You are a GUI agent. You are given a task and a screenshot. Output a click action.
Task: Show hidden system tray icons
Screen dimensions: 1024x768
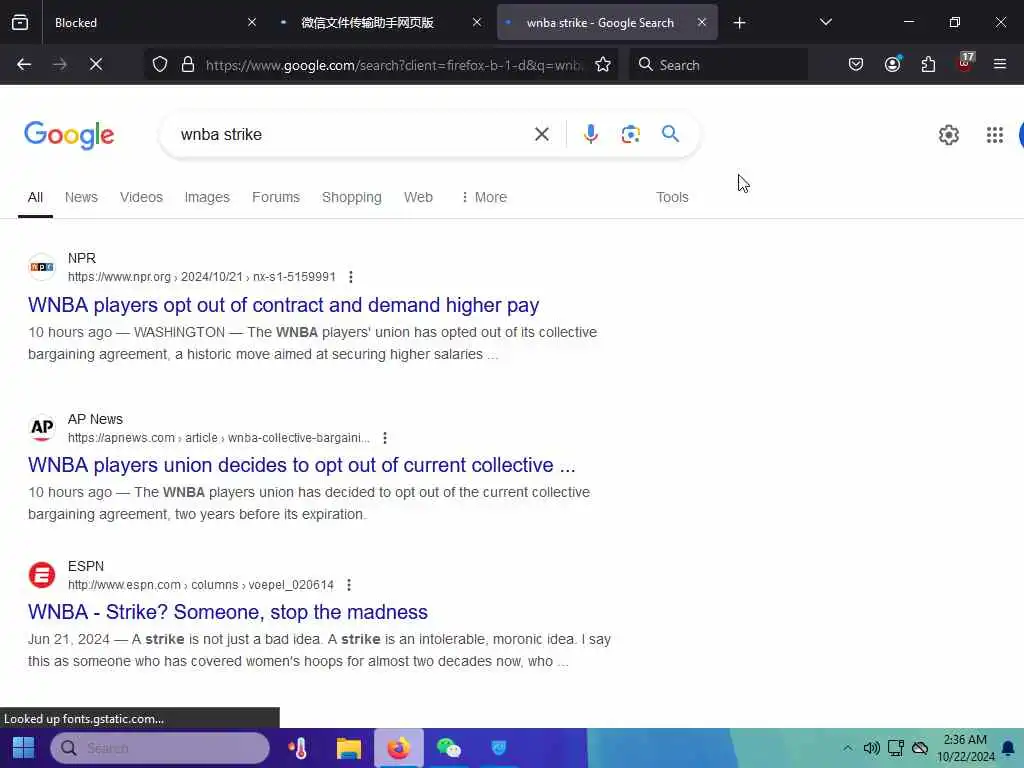847,748
